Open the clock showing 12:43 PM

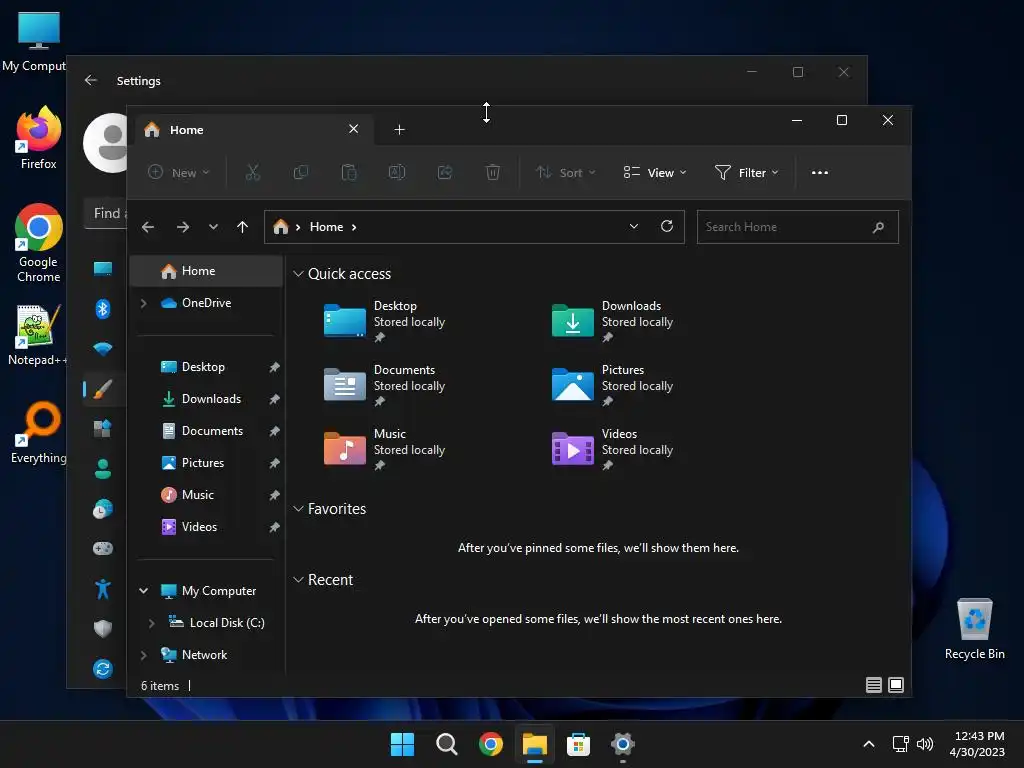978,744
